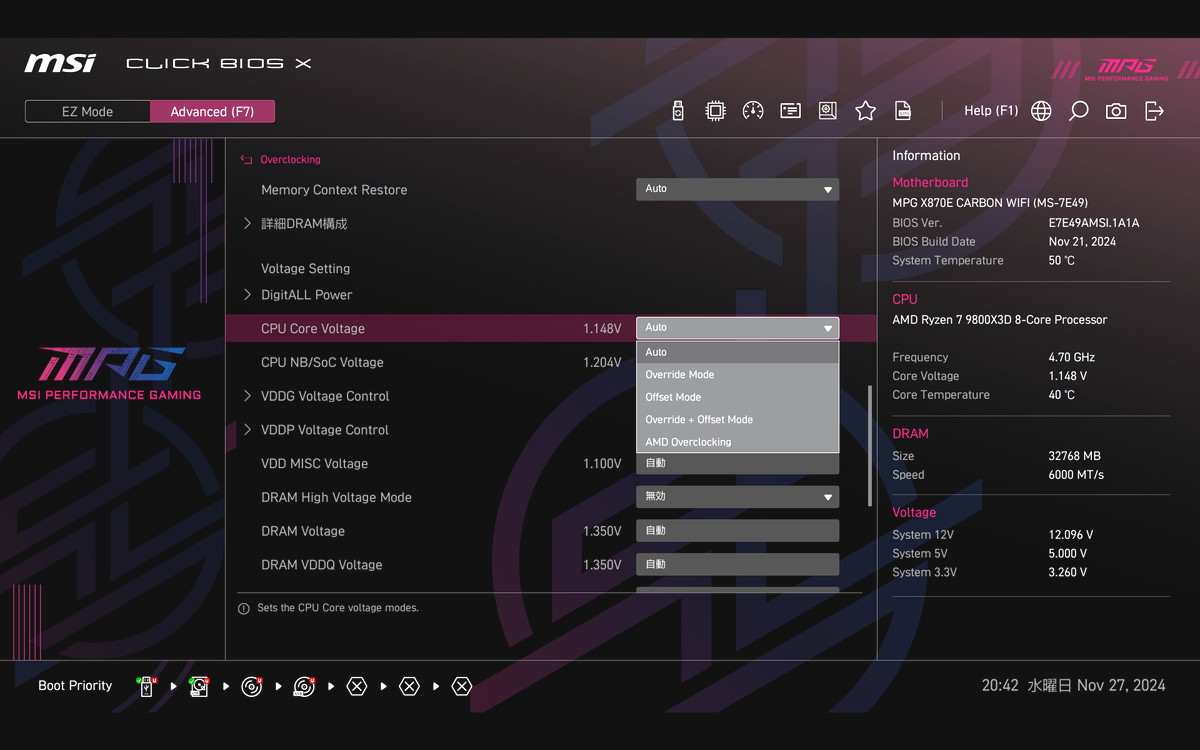The width and height of the screenshot is (1200, 750).
Task: Open the speedometer gauge overclocking icon
Action: pyautogui.click(x=753, y=111)
